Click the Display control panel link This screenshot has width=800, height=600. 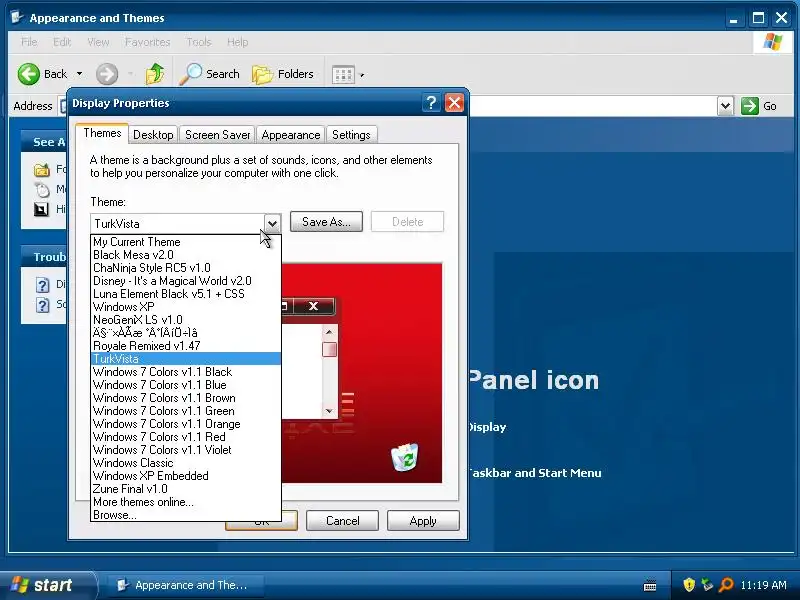[488, 427]
